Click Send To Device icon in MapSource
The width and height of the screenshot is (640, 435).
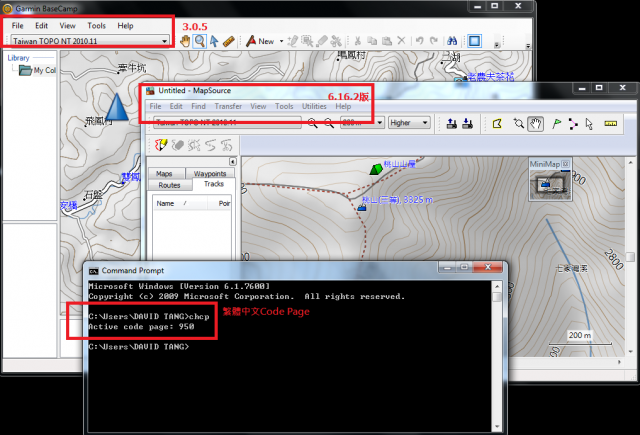click(451, 123)
